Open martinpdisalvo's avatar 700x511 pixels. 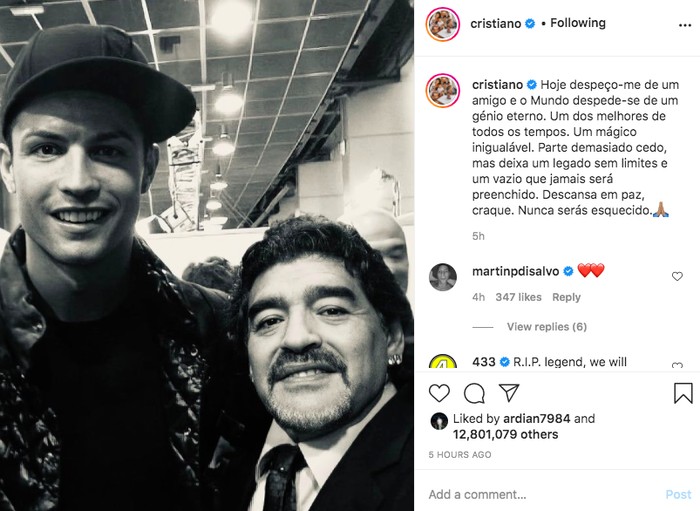443,277
